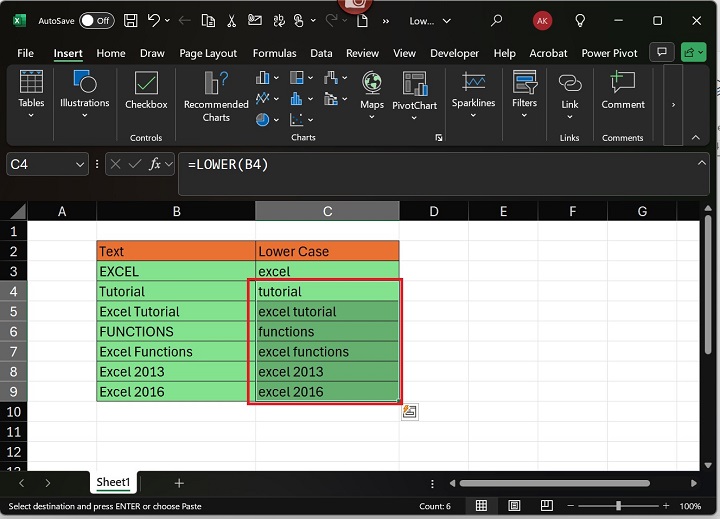720x519 pixels.
Task: Select the Sheet1 worksheet tab
Action: [113, 483]
